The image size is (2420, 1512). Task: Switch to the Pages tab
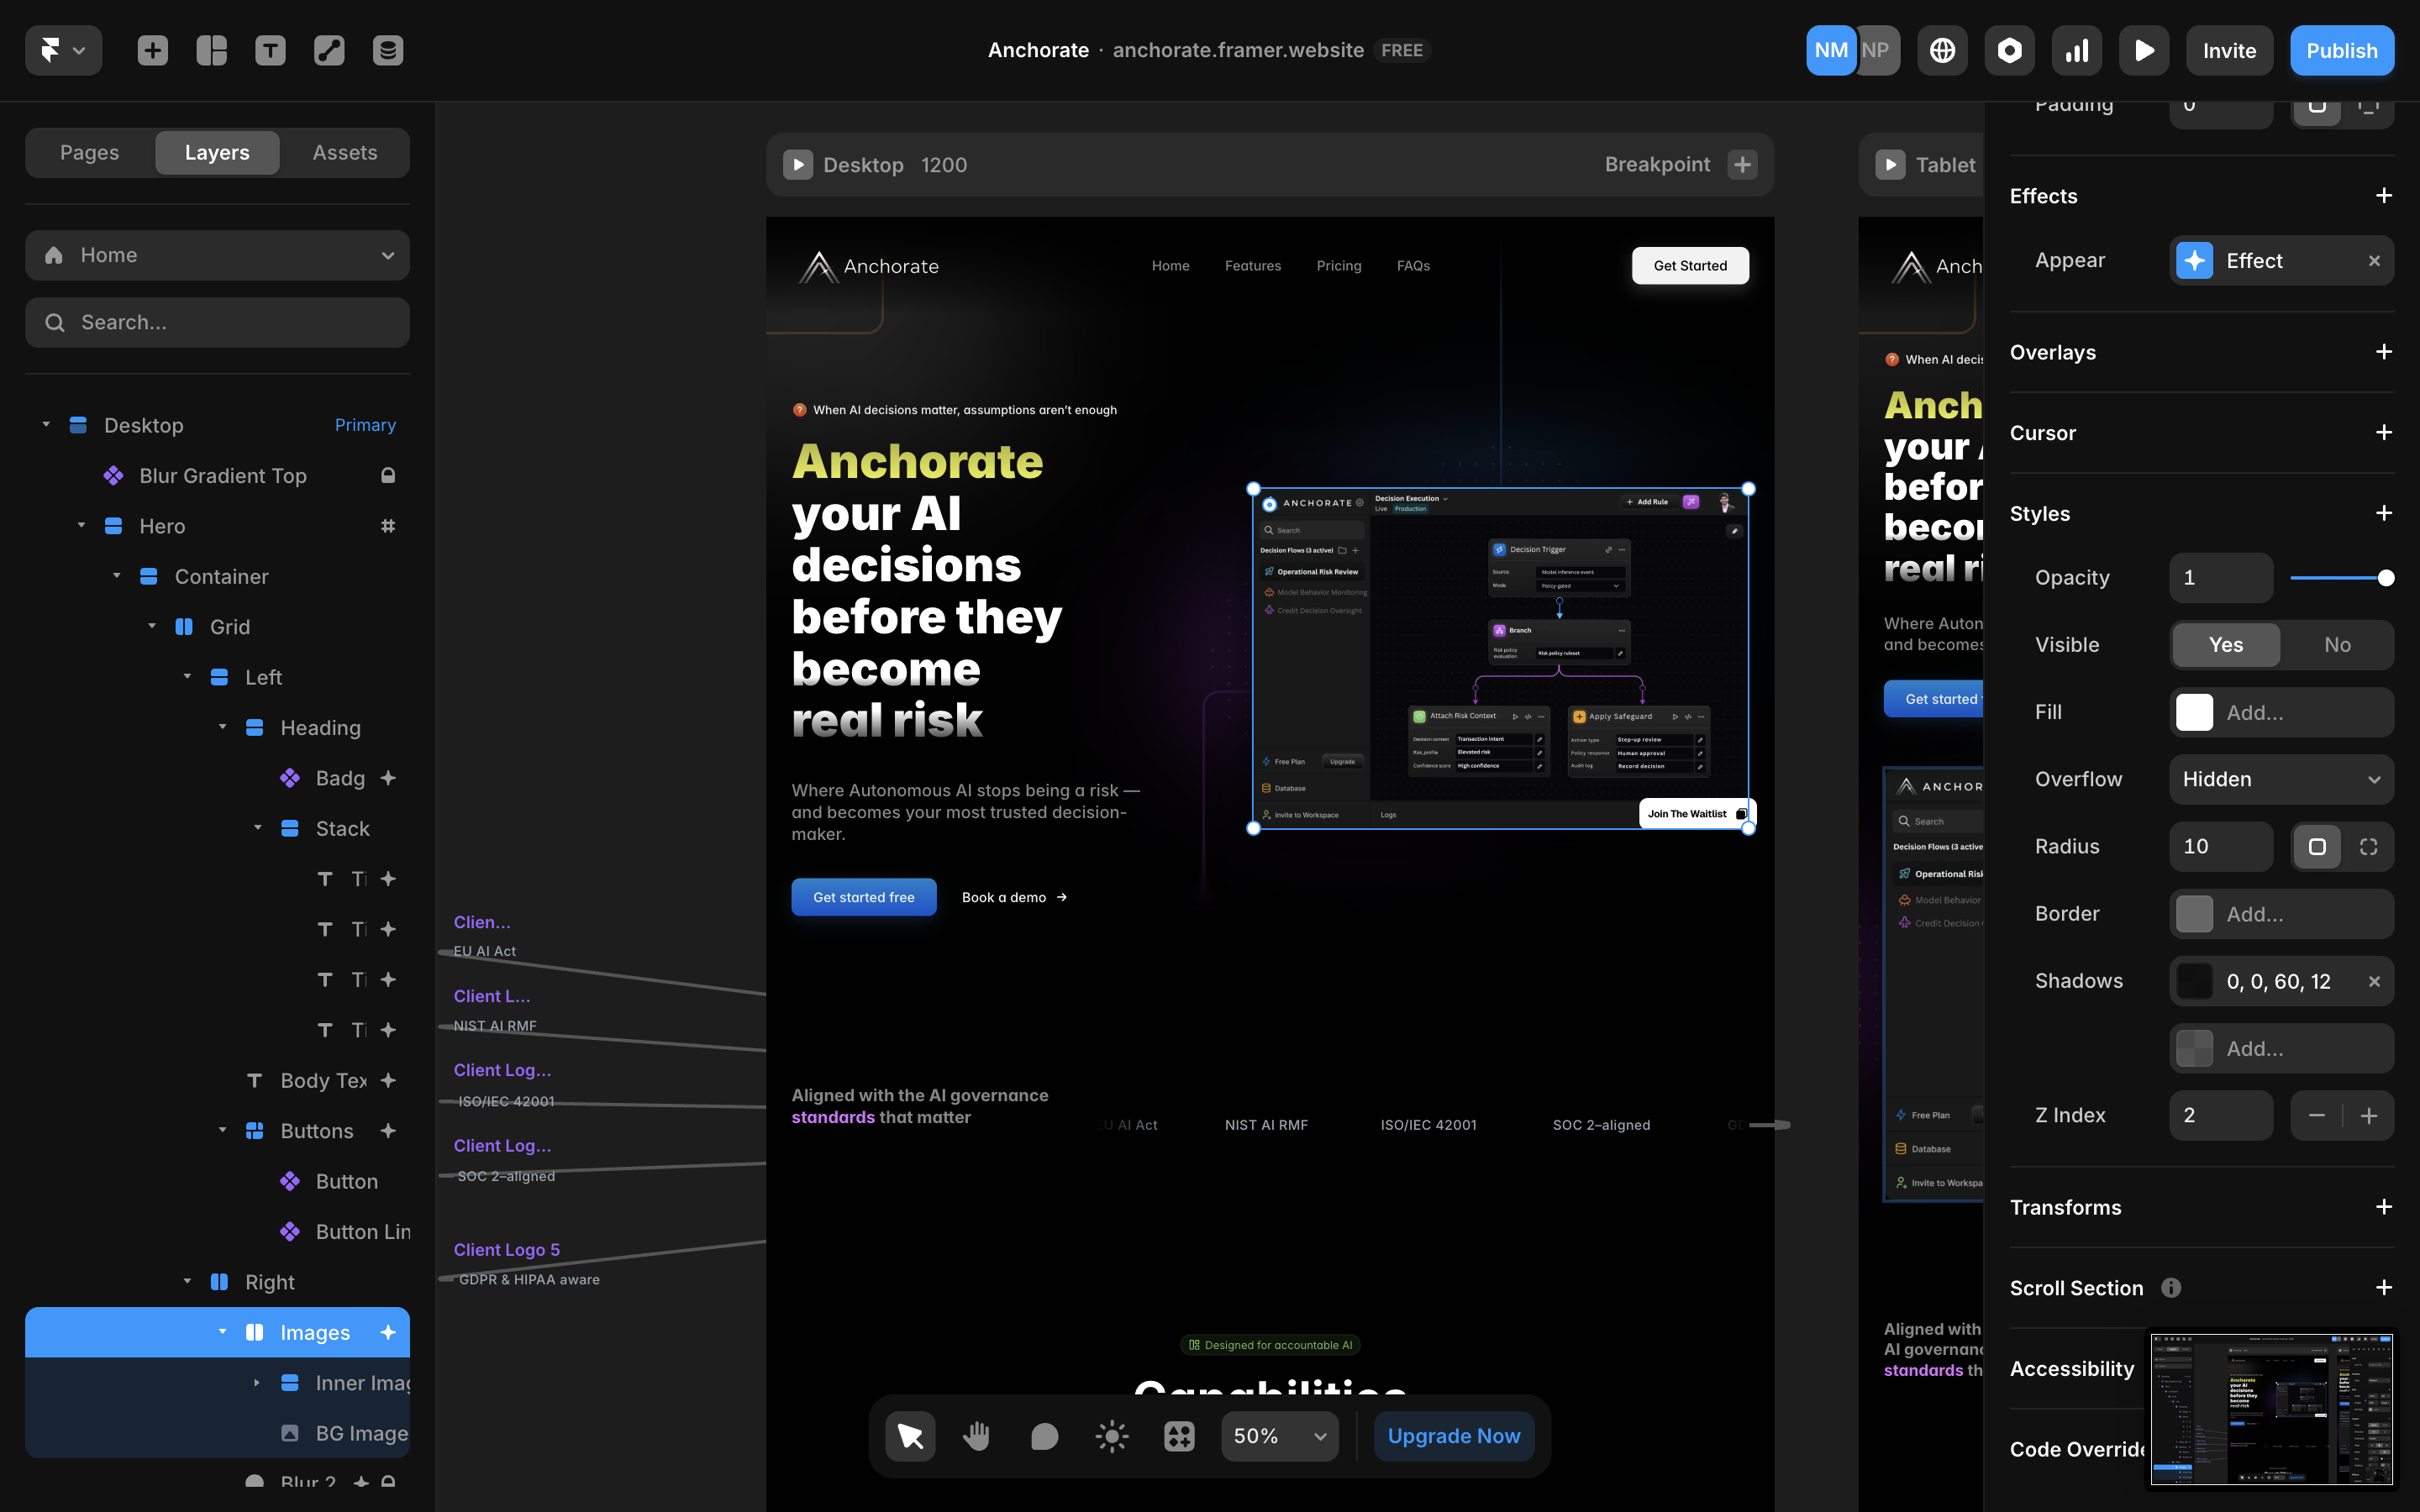coord(89,153)
